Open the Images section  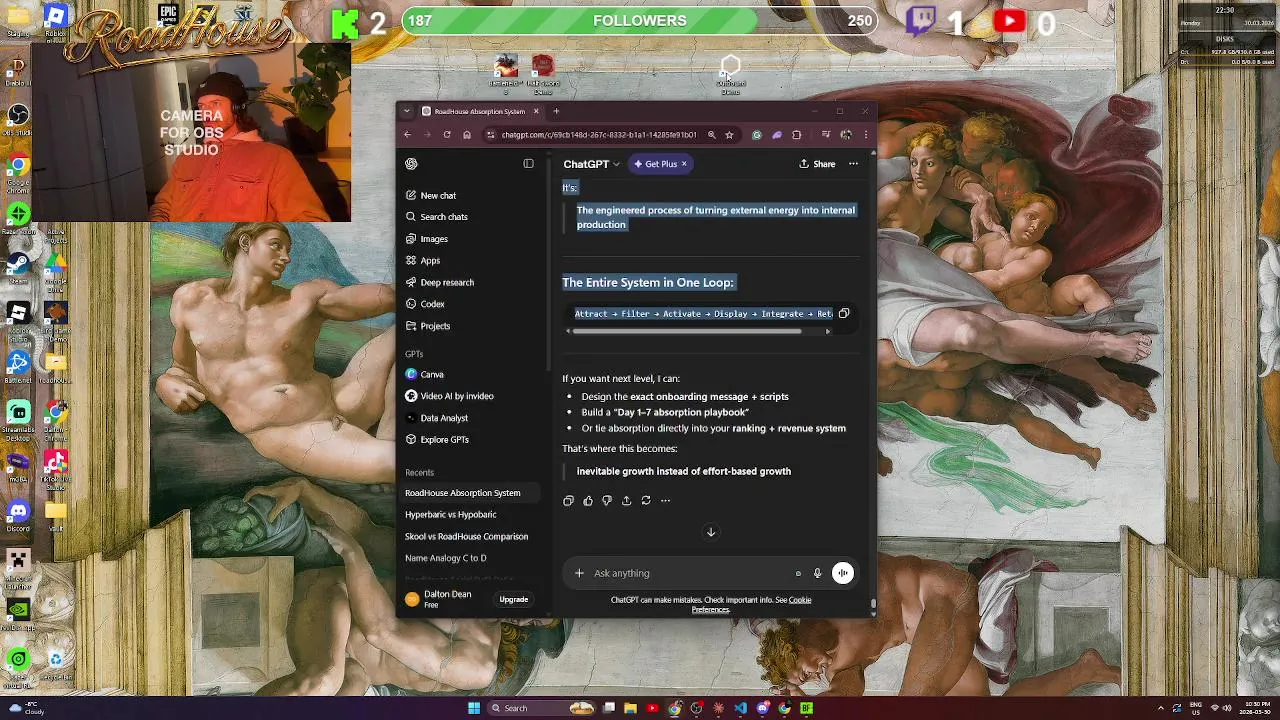point(426,239)
